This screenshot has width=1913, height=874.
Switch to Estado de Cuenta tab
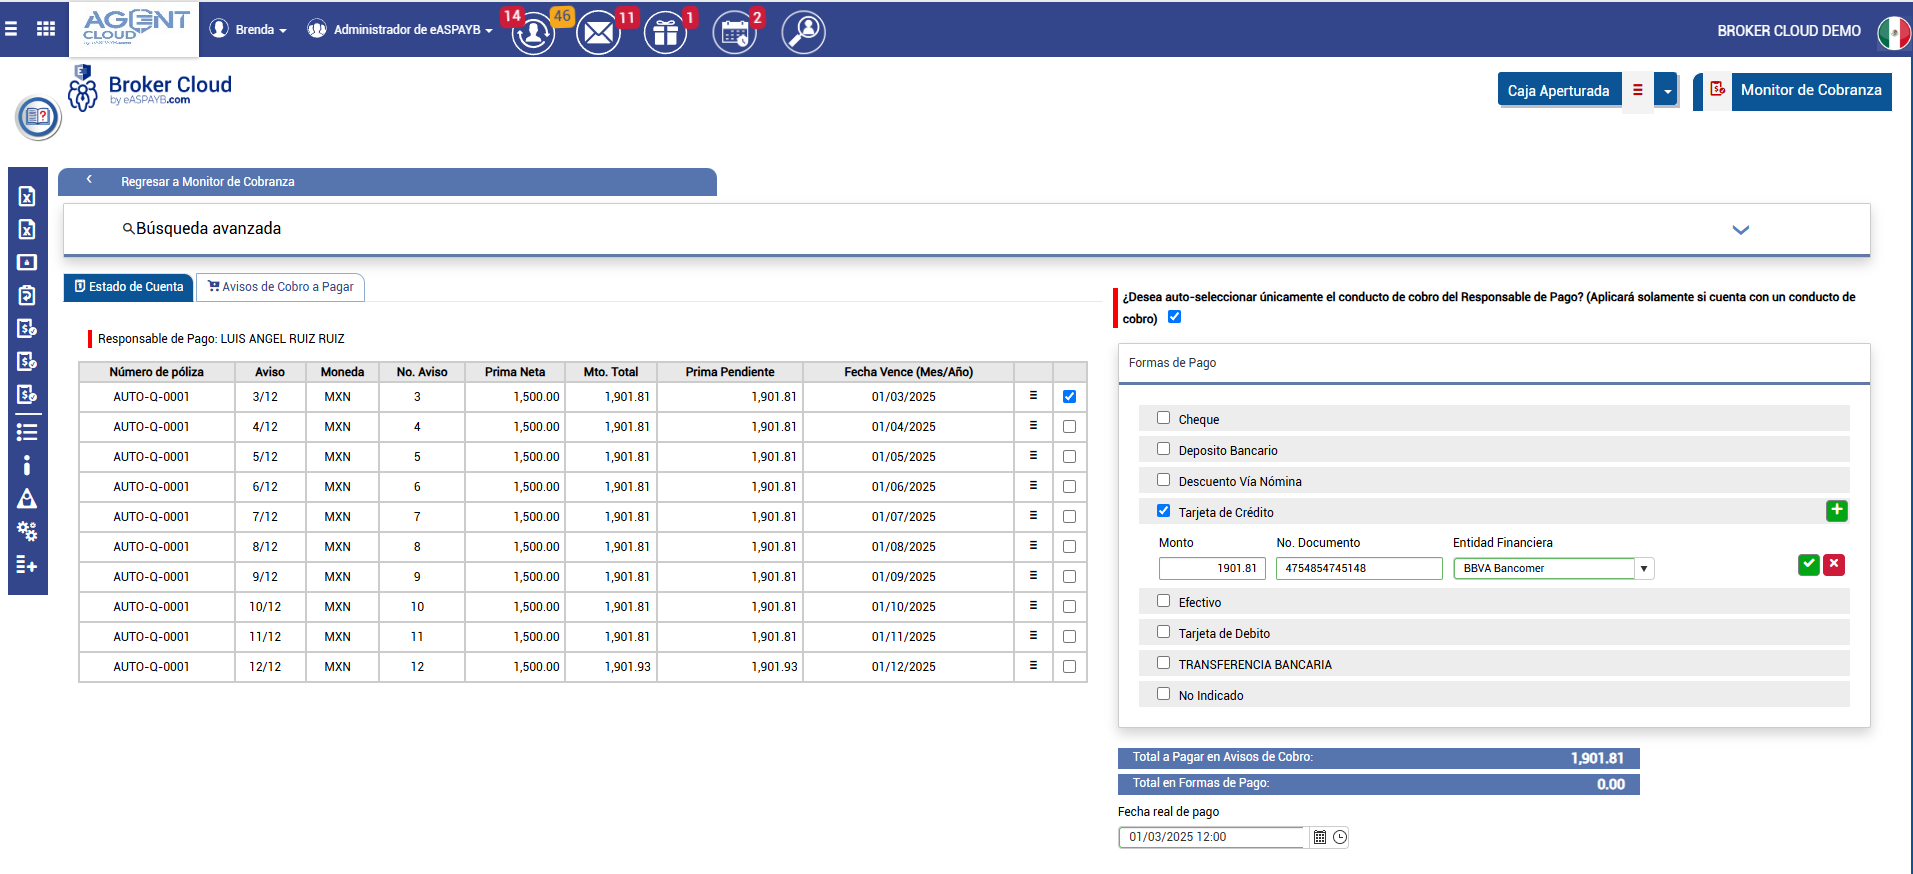point(129,287)
